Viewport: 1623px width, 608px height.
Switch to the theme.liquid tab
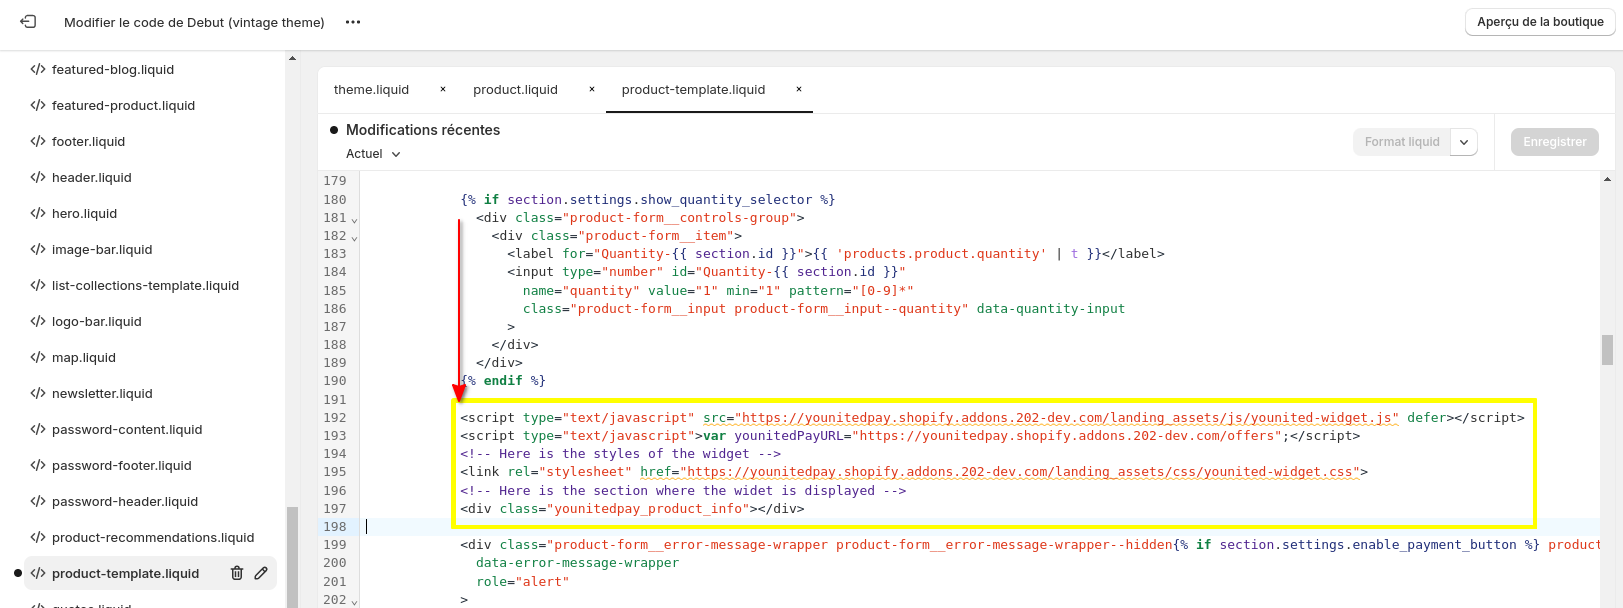tap(371, 89)
